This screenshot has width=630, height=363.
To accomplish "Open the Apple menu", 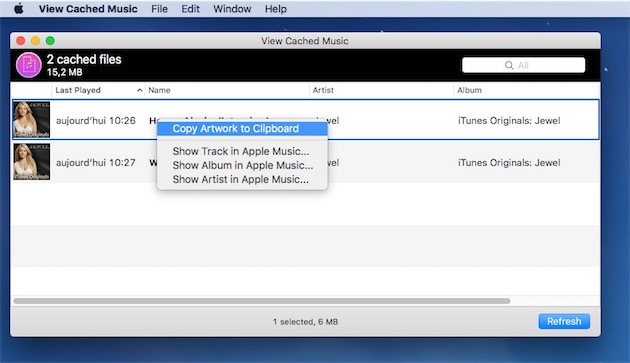I will pos(18,8).
